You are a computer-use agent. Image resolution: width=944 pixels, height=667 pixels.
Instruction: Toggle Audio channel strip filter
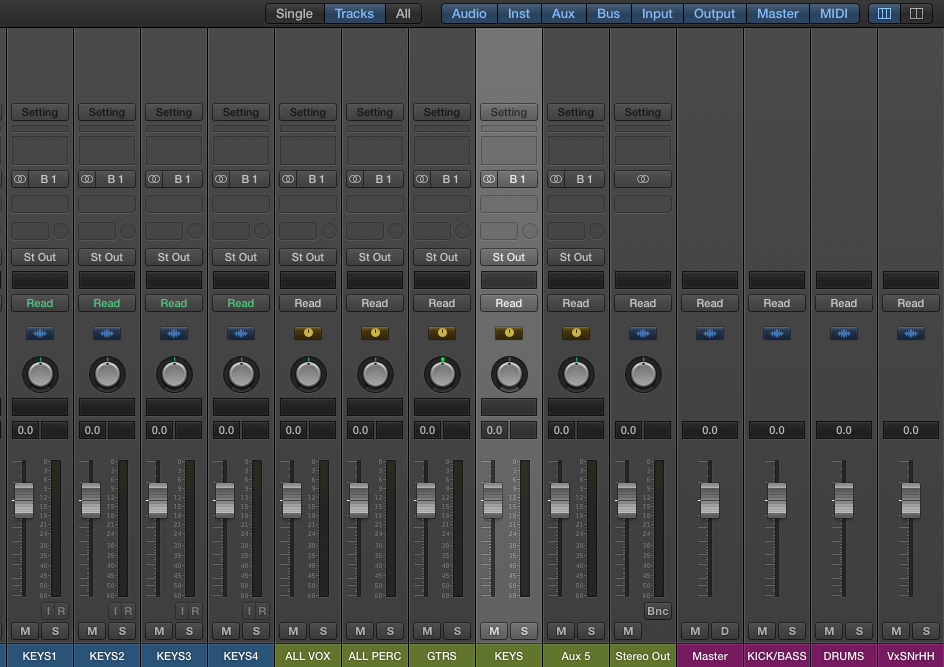pyautogui.click(x=469, y=13)
